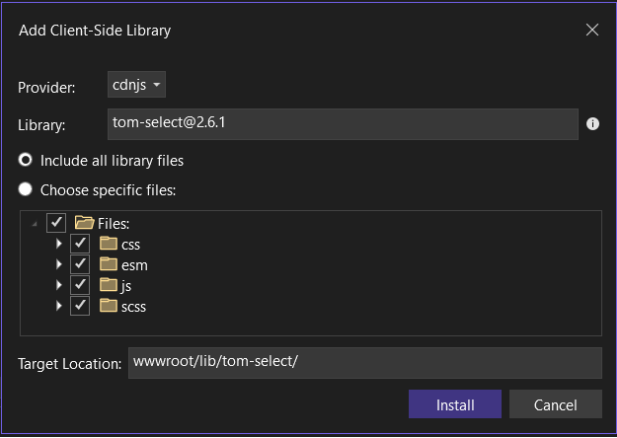Open the Provider dropdown showing cdnjs
The width and height of the screenshot is (617, 438).
[x=137, y=85]
